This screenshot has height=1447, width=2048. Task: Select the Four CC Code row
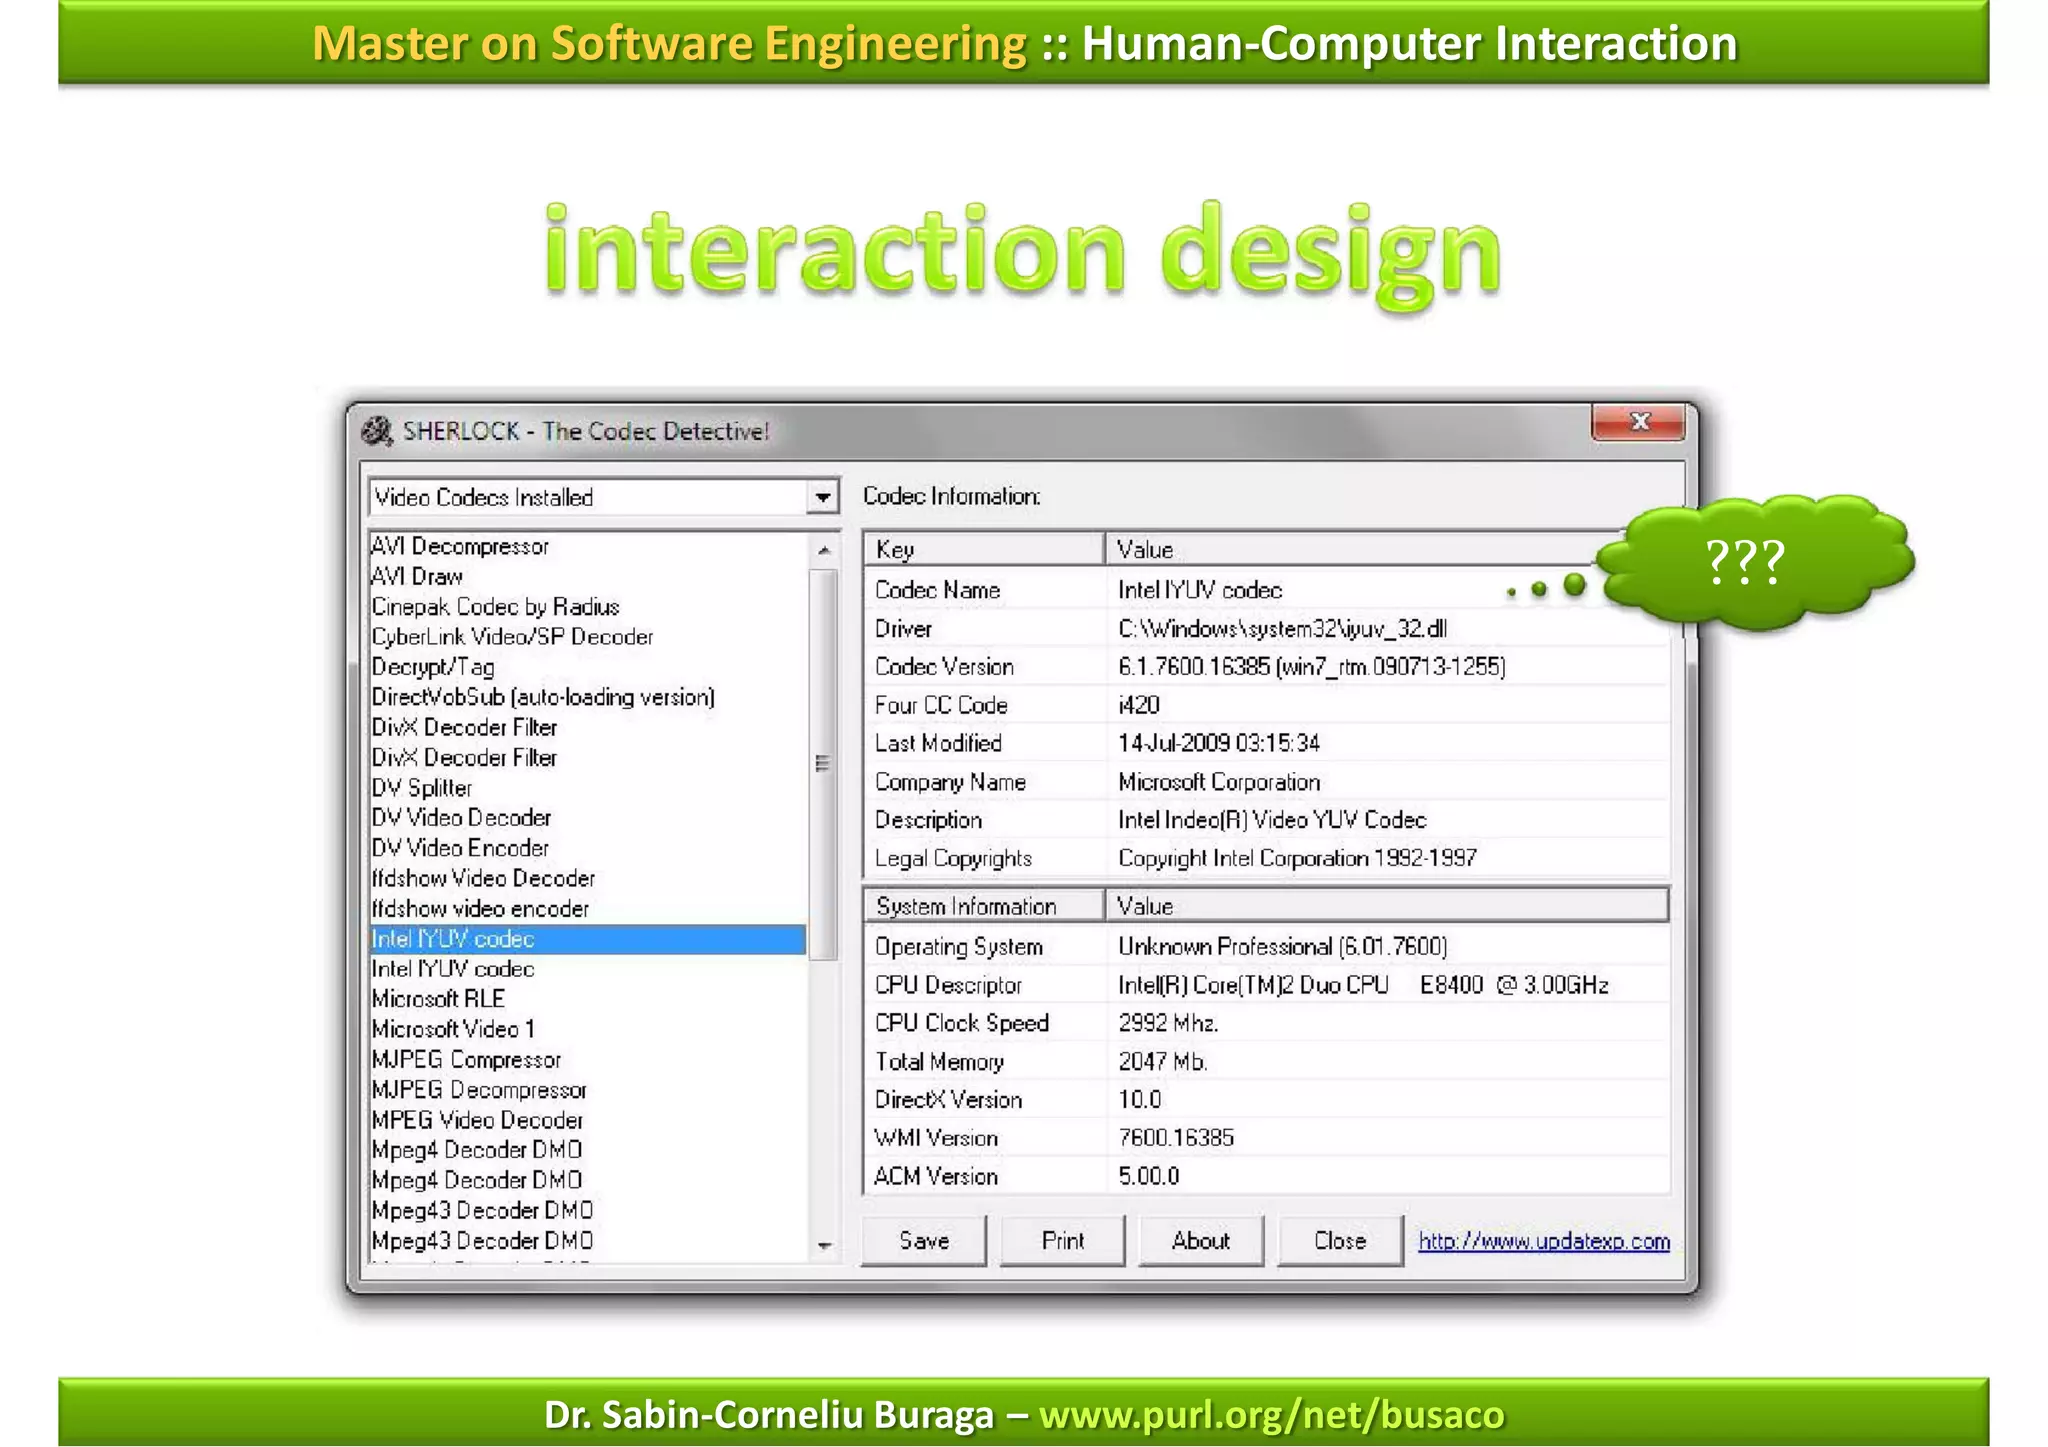(1267, 705)
